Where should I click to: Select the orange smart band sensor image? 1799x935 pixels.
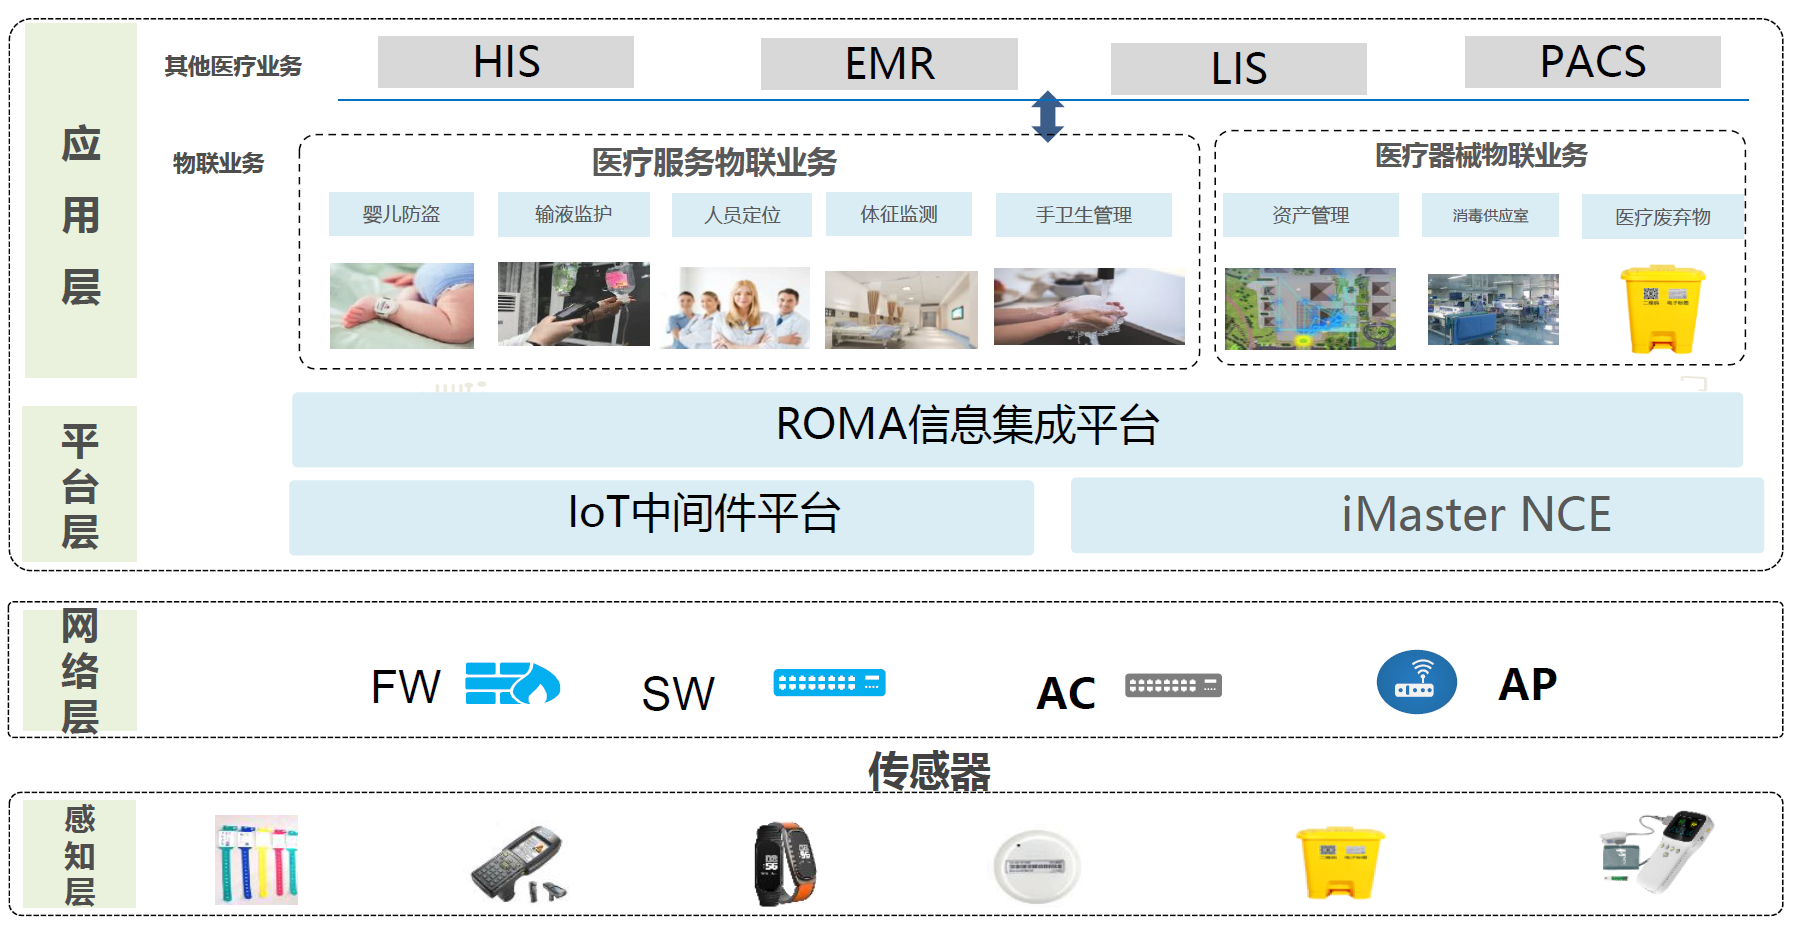click(785, 863)
